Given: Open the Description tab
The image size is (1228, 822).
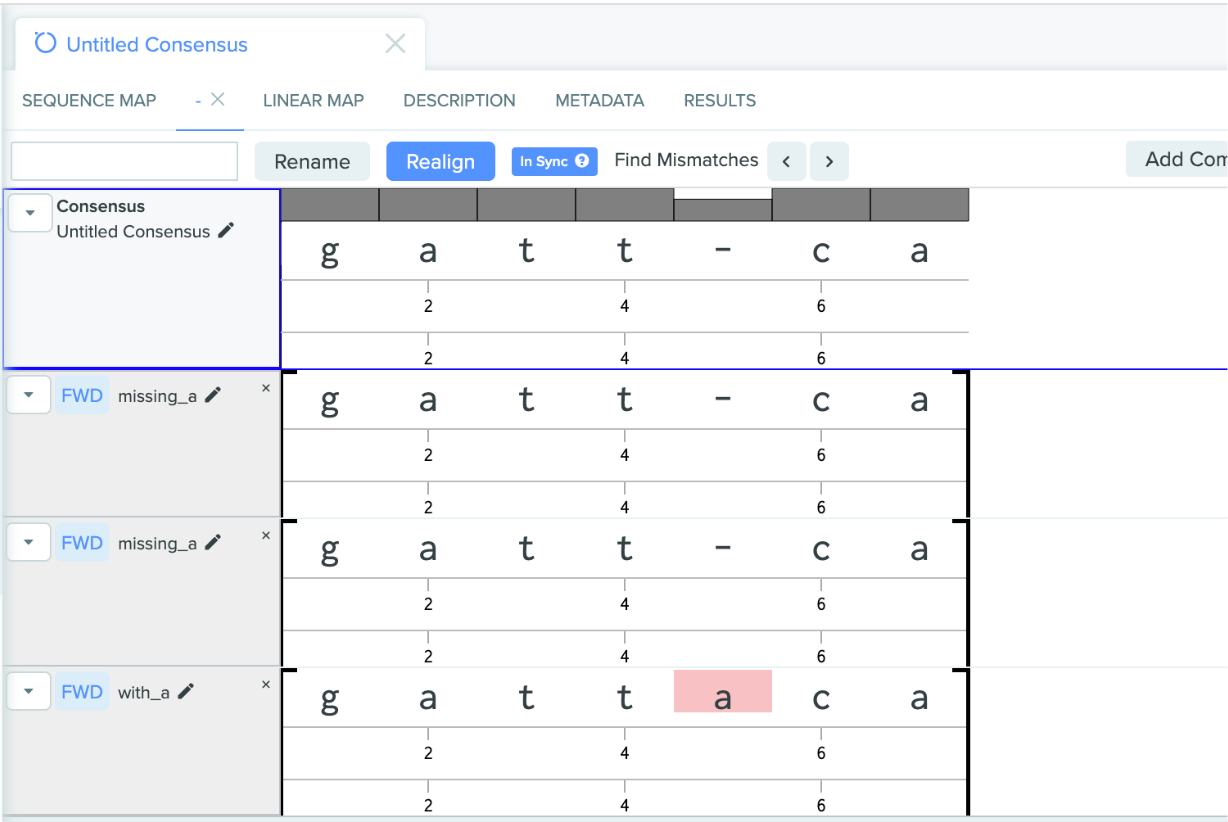Looking at the screenshot, I should point(459,100).
